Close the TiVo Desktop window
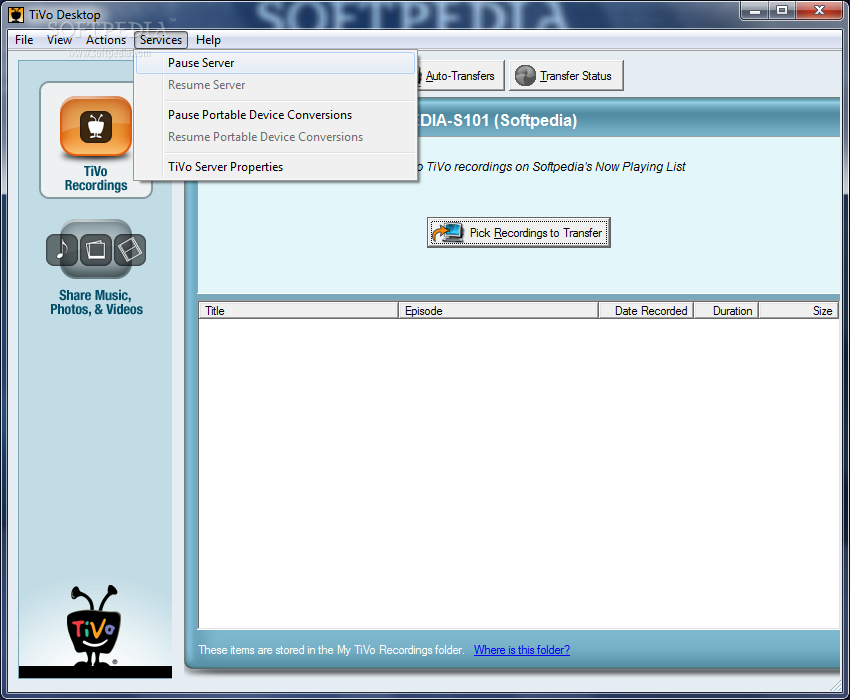 (819, 10)
